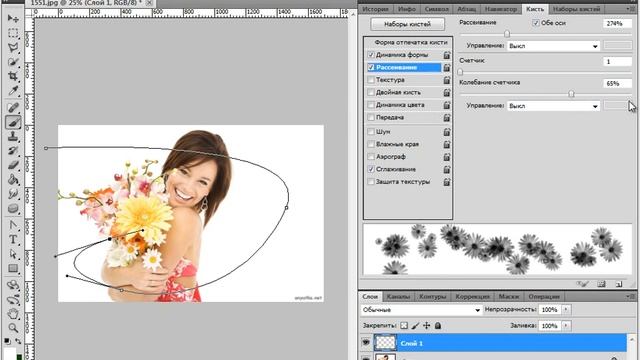The width and height of the screenshot is (640, 360).
Task: Switch to the Навигатор tab
Action: 501,9
